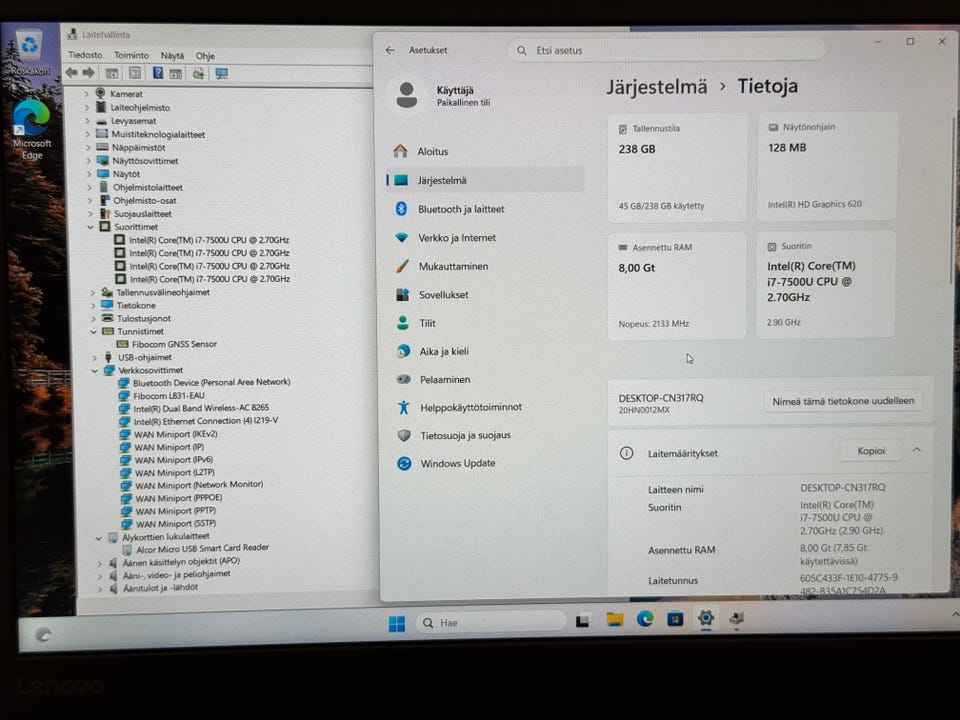Expand the Näyttösovittimet node
This screenshot has width=960, height=720.
[x=89, y=161]
